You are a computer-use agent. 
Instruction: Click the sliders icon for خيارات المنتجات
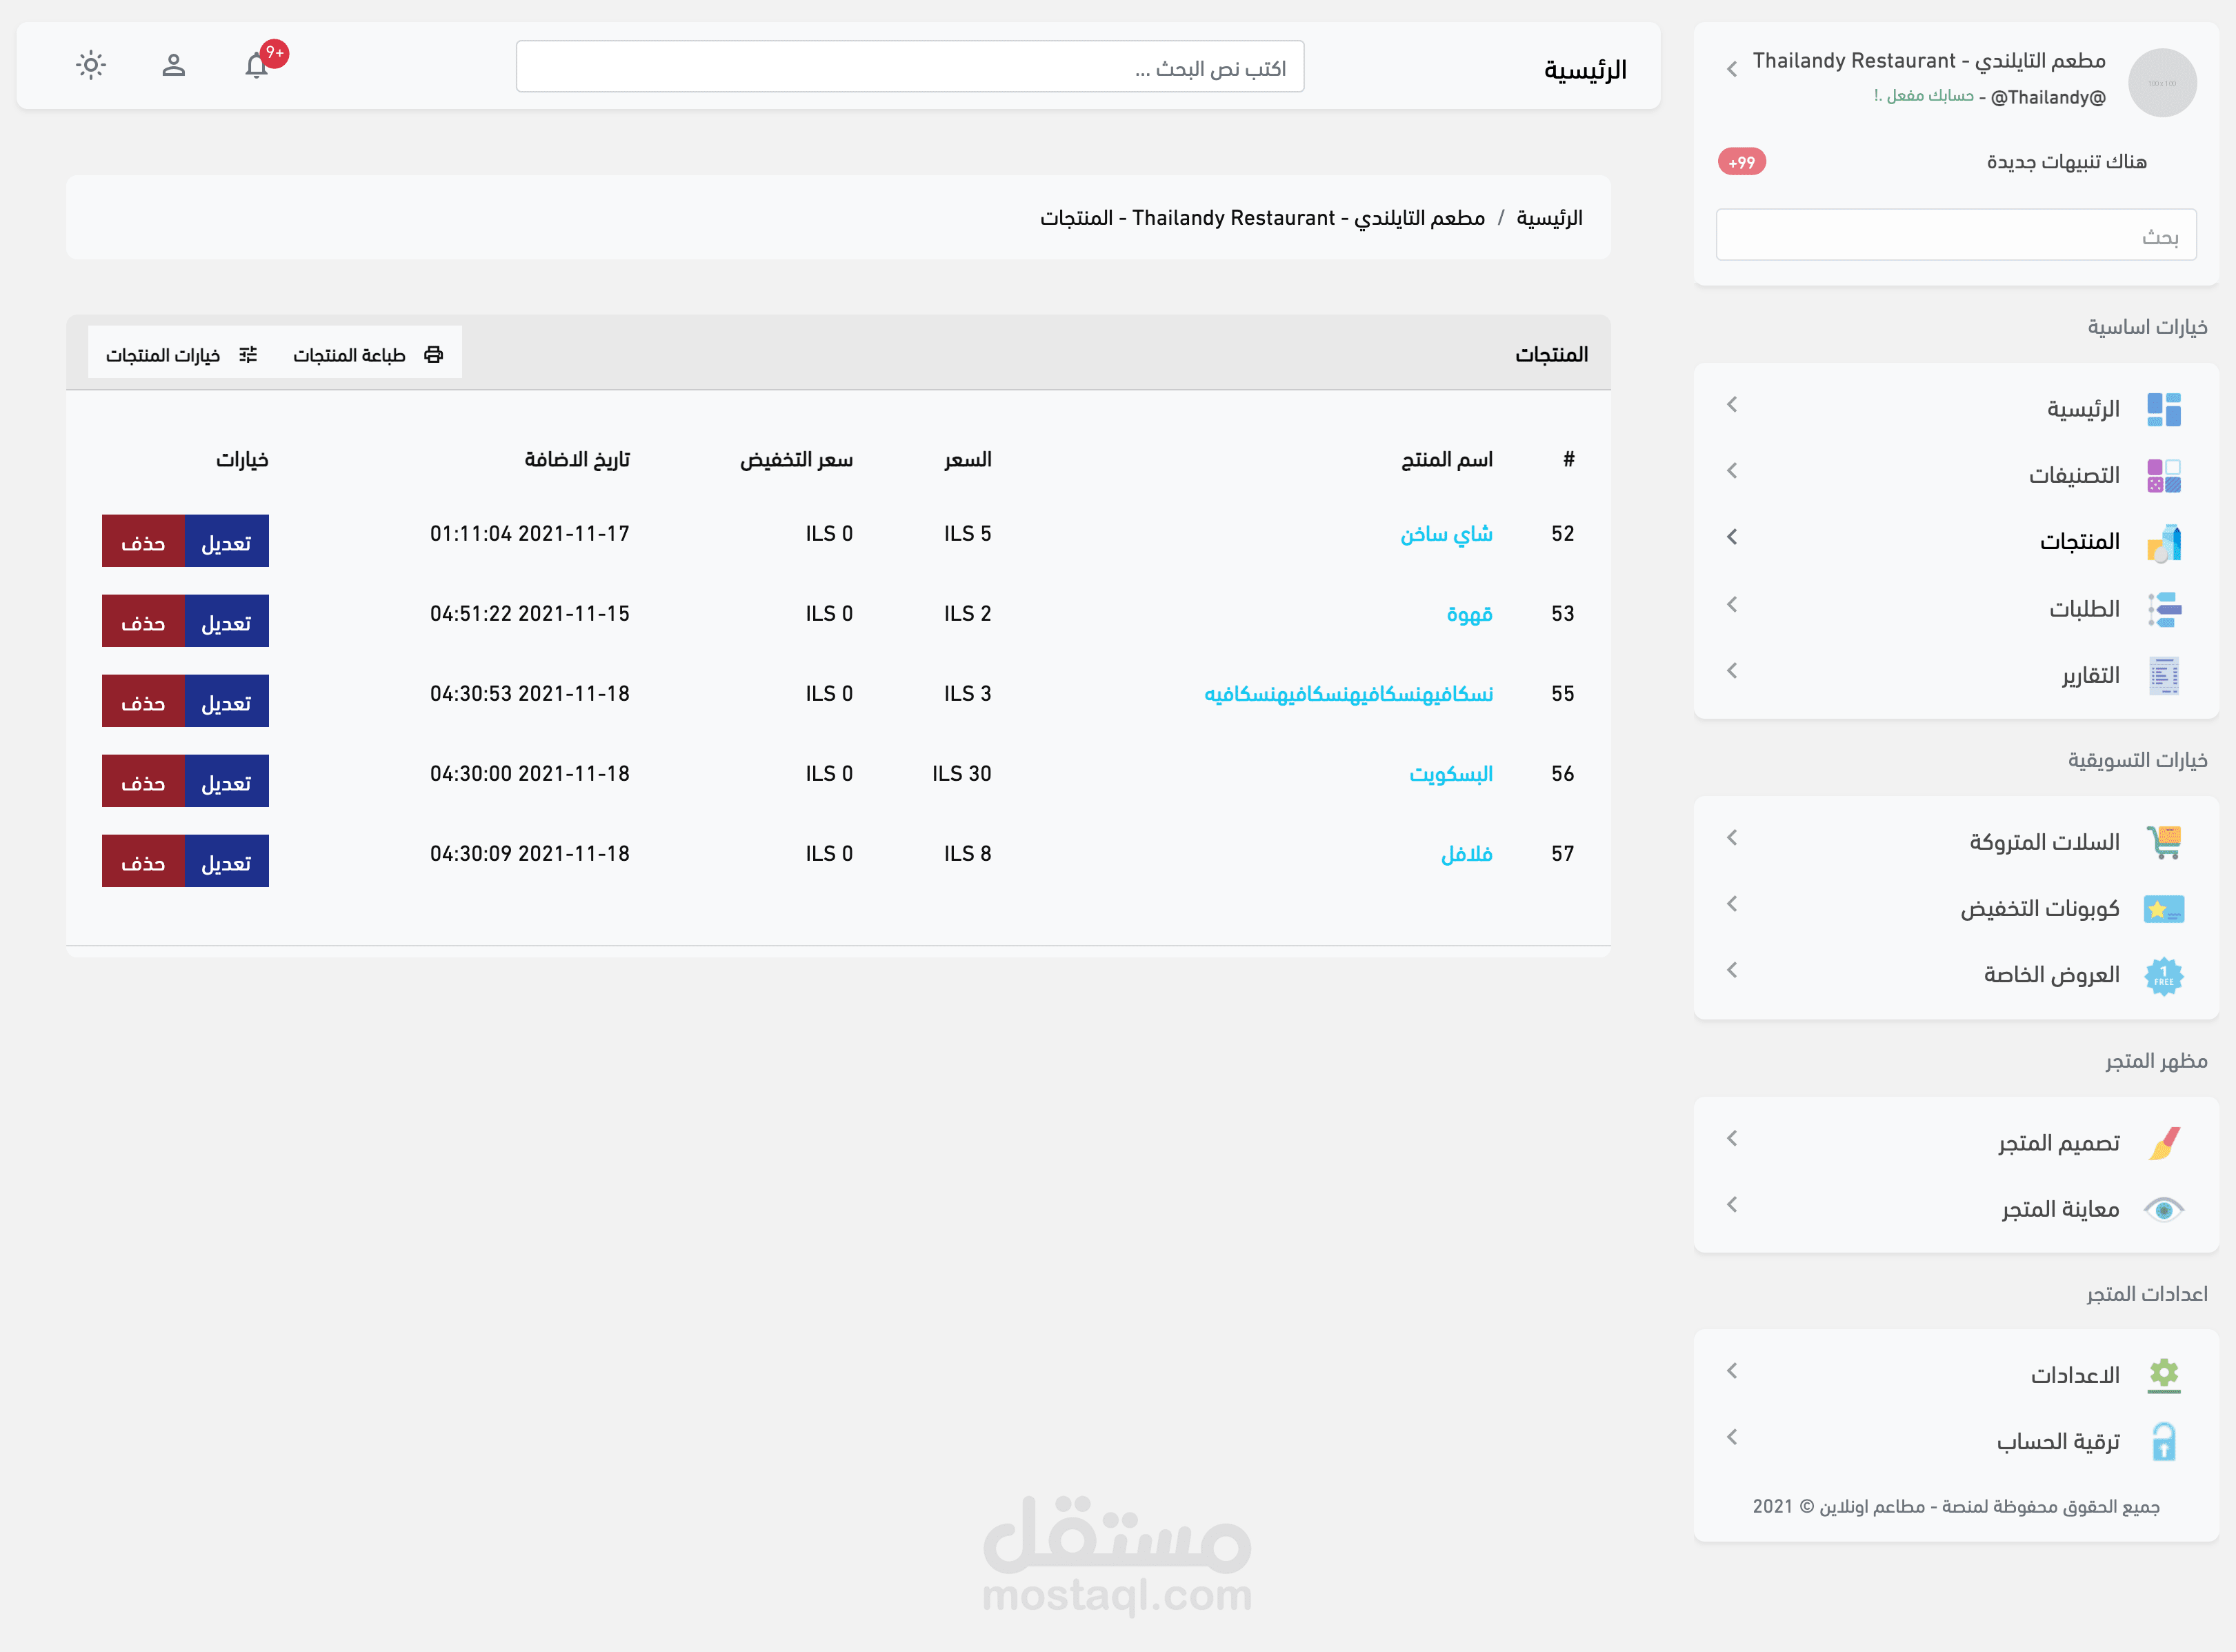pos(248,355)
